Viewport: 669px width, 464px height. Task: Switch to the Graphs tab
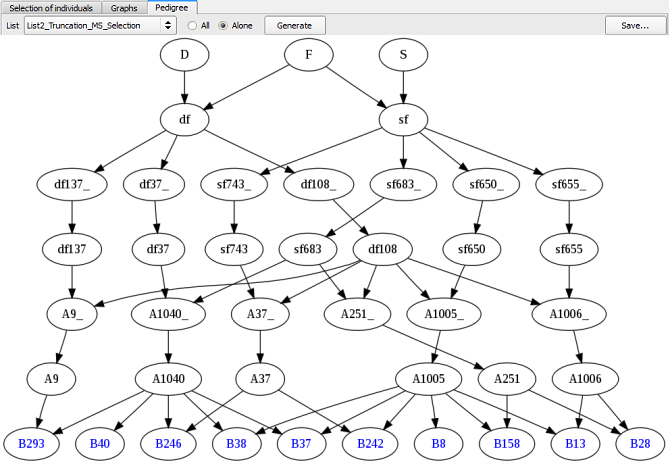point(125,7)
